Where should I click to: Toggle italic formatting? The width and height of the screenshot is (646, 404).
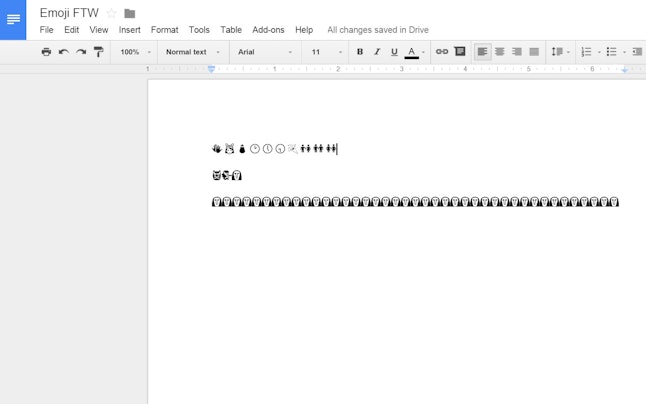tap(377, 52)
